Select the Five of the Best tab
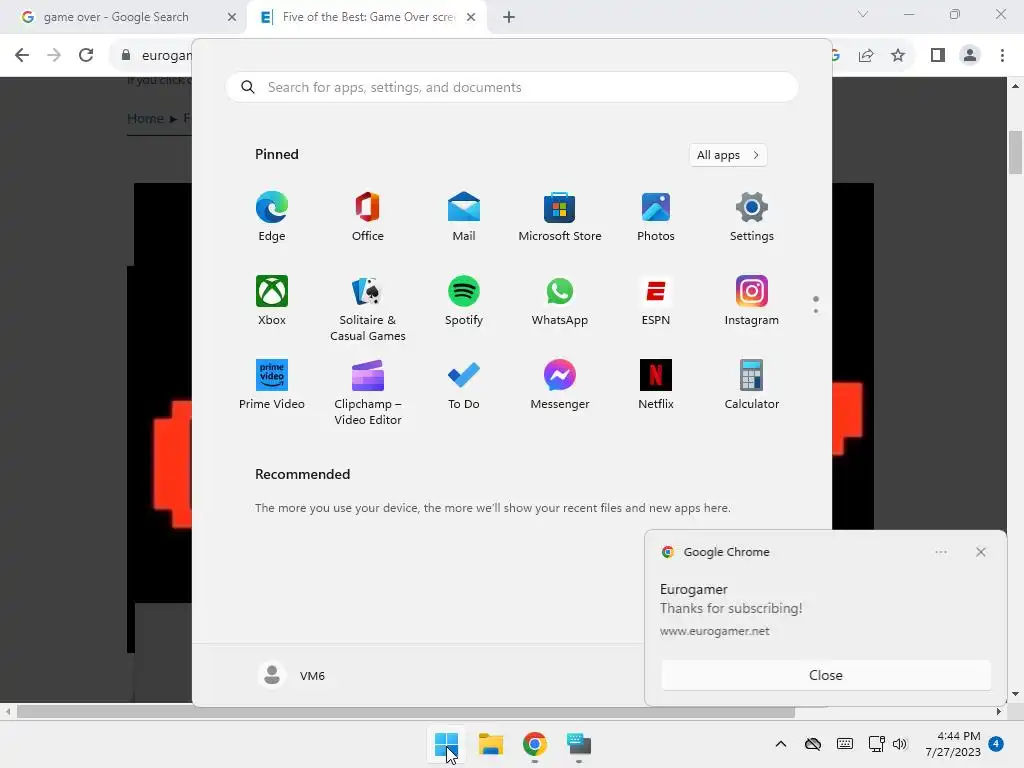1024x768 pixels. (366, 17)
